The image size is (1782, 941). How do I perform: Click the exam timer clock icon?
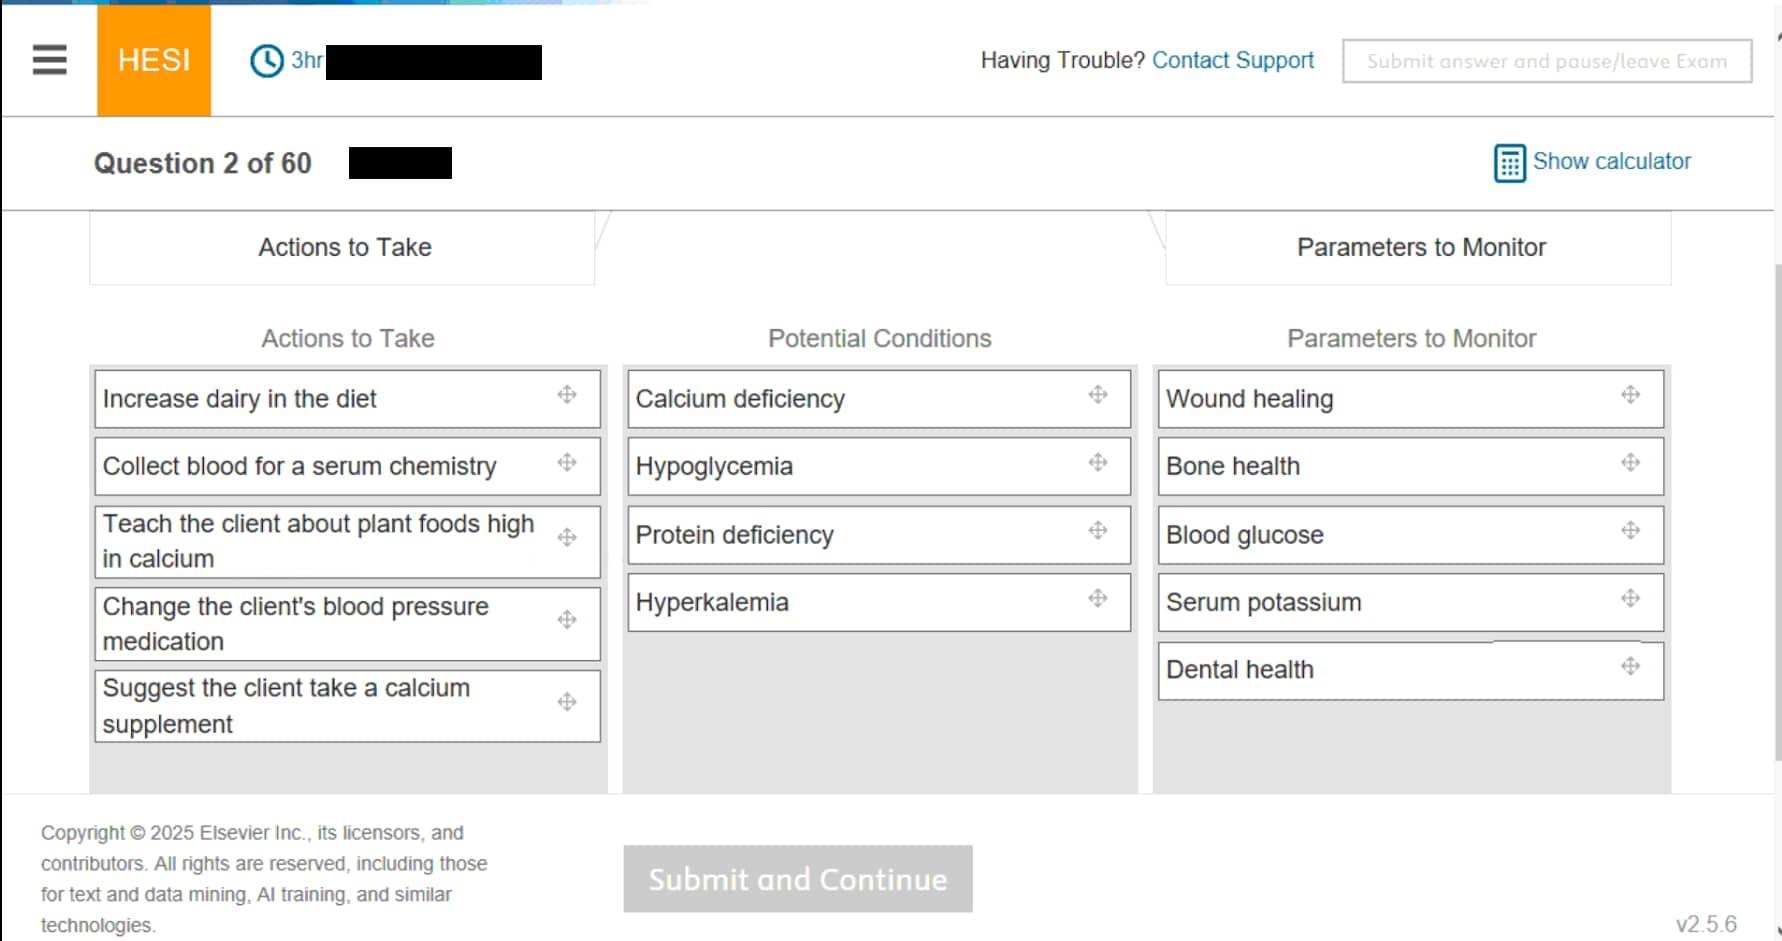pyautogui.click(x=267, y=61)
